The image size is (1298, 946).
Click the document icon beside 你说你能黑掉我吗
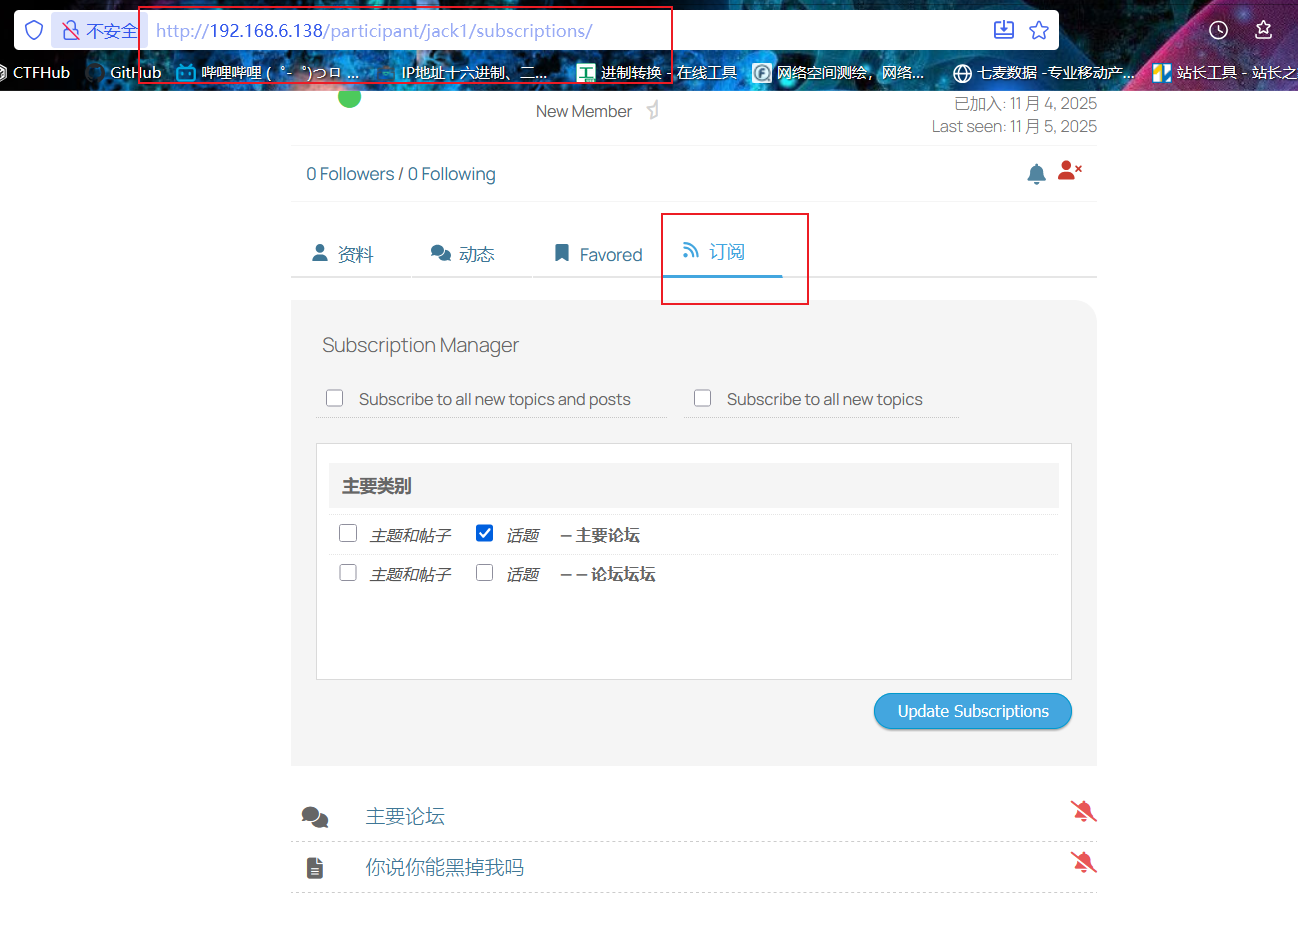(x=315, y=866)
